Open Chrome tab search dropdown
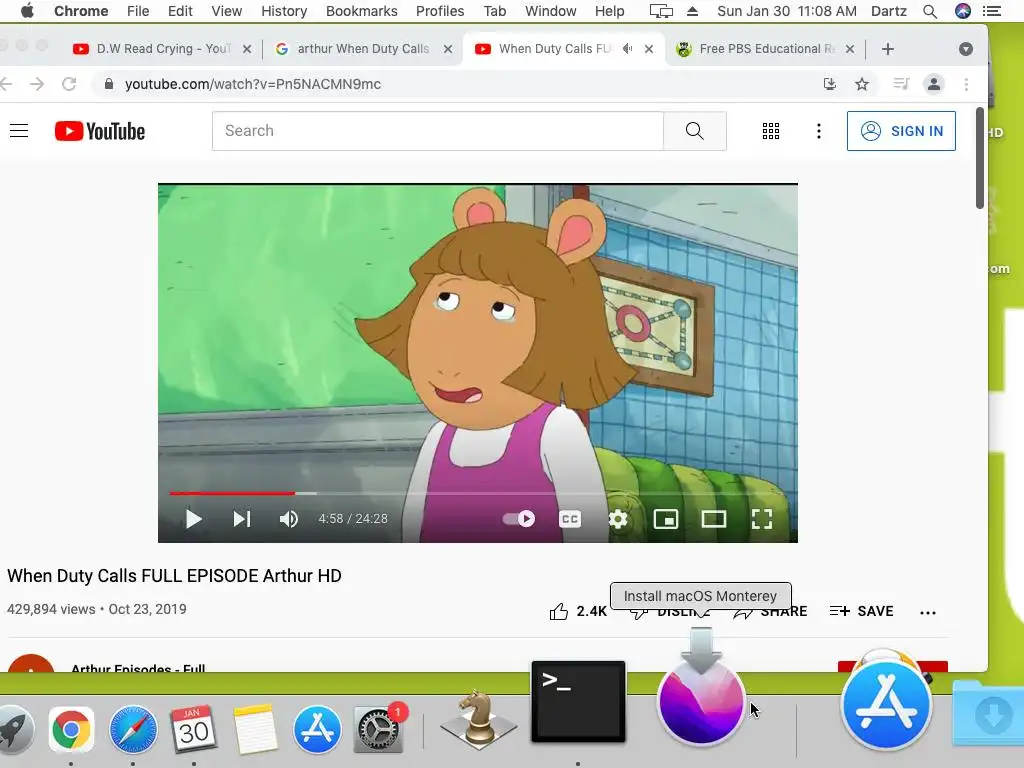1024x768 pixels. click(x=965, y=49)
